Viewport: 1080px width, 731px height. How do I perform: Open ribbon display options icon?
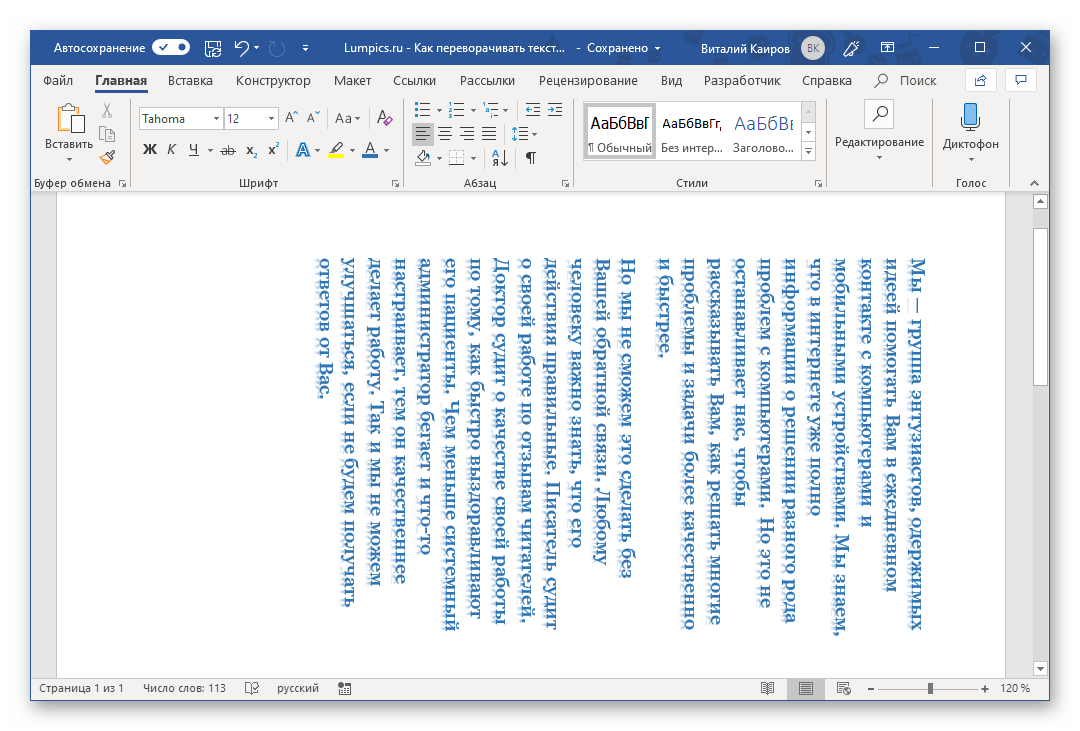pos(888,48)
